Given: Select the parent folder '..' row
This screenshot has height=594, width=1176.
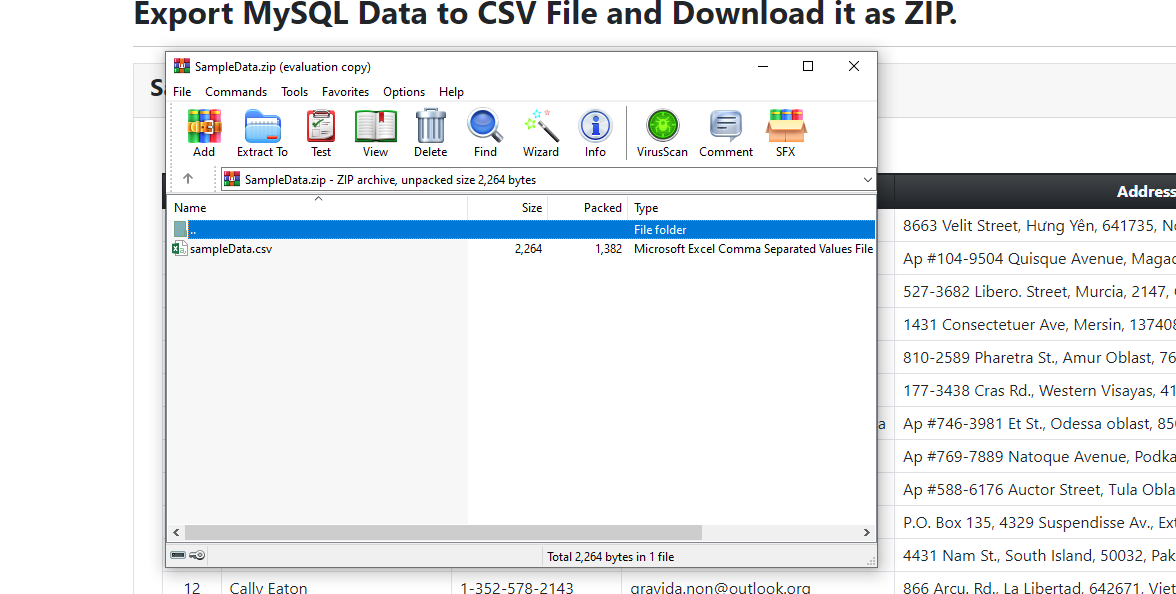Looking at the screenshot, I should click(x=522, y=230).
